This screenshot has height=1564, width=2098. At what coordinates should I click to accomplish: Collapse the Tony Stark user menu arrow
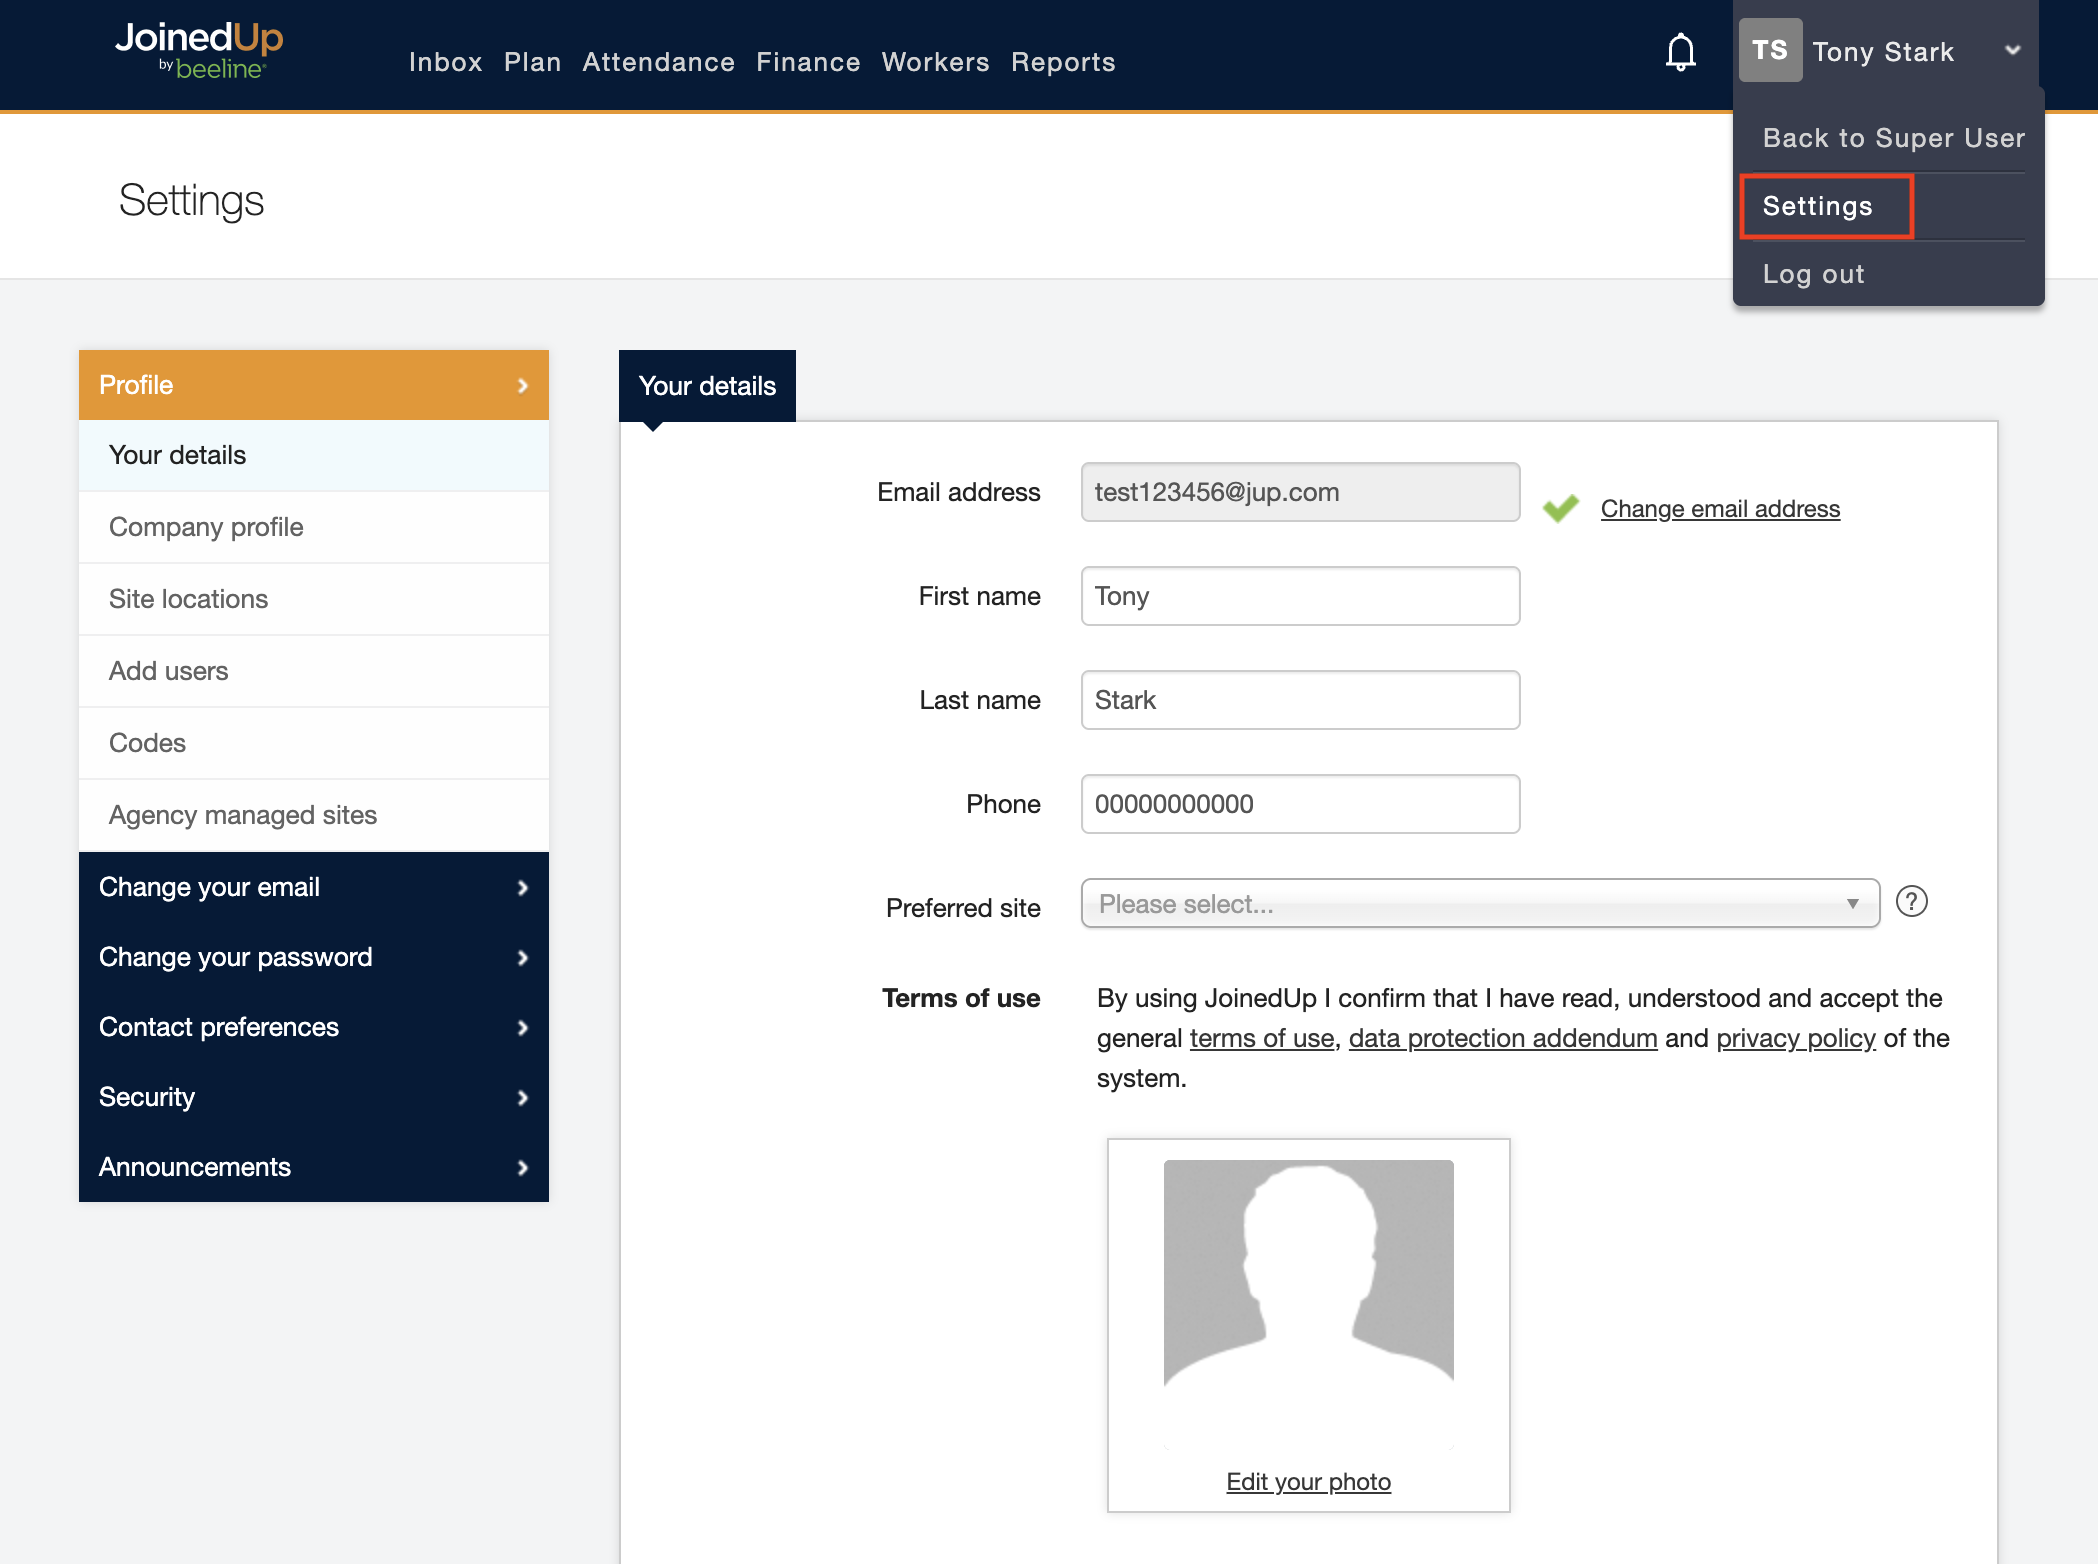tap(2013, 50)
